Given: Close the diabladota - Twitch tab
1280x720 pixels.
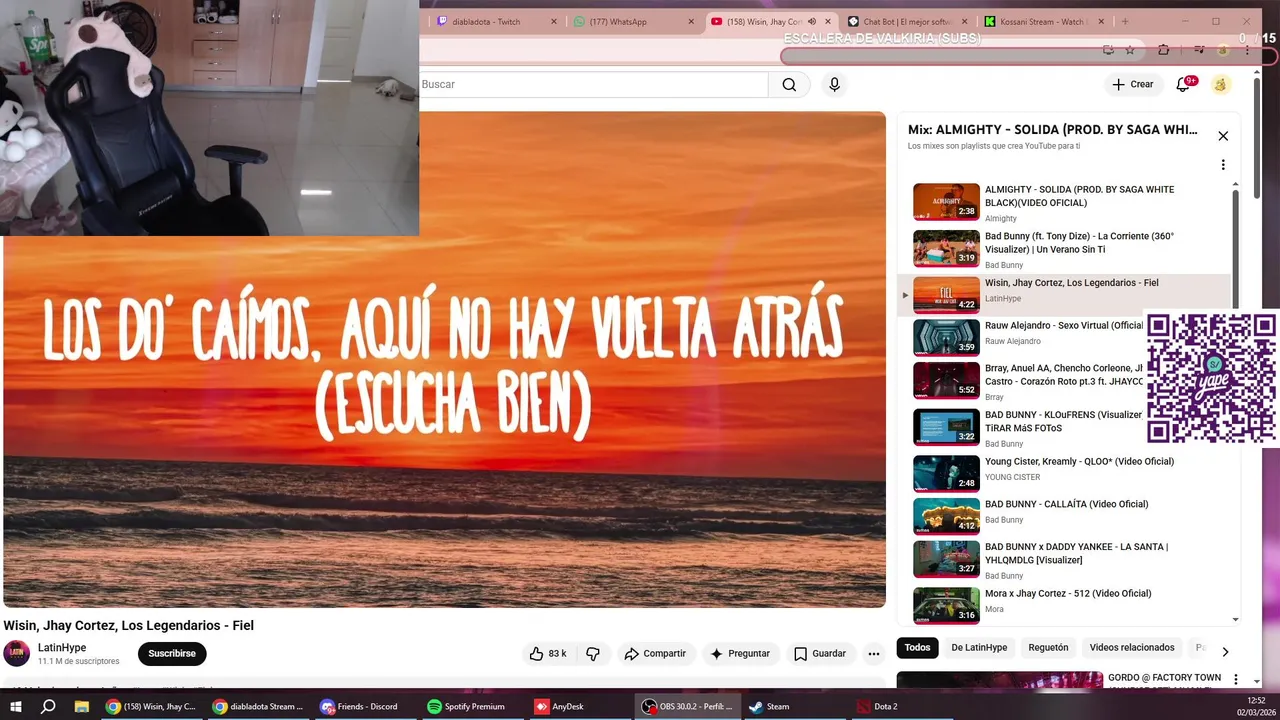Looking at the screenshot, I should point(554,21).
